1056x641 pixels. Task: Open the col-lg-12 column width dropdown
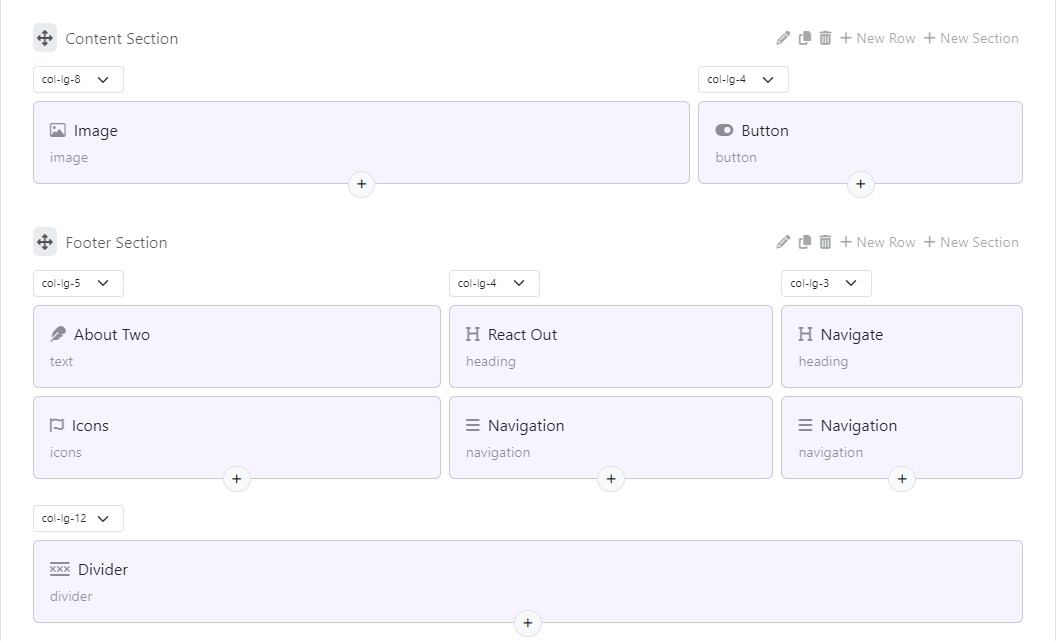point(78,518)
